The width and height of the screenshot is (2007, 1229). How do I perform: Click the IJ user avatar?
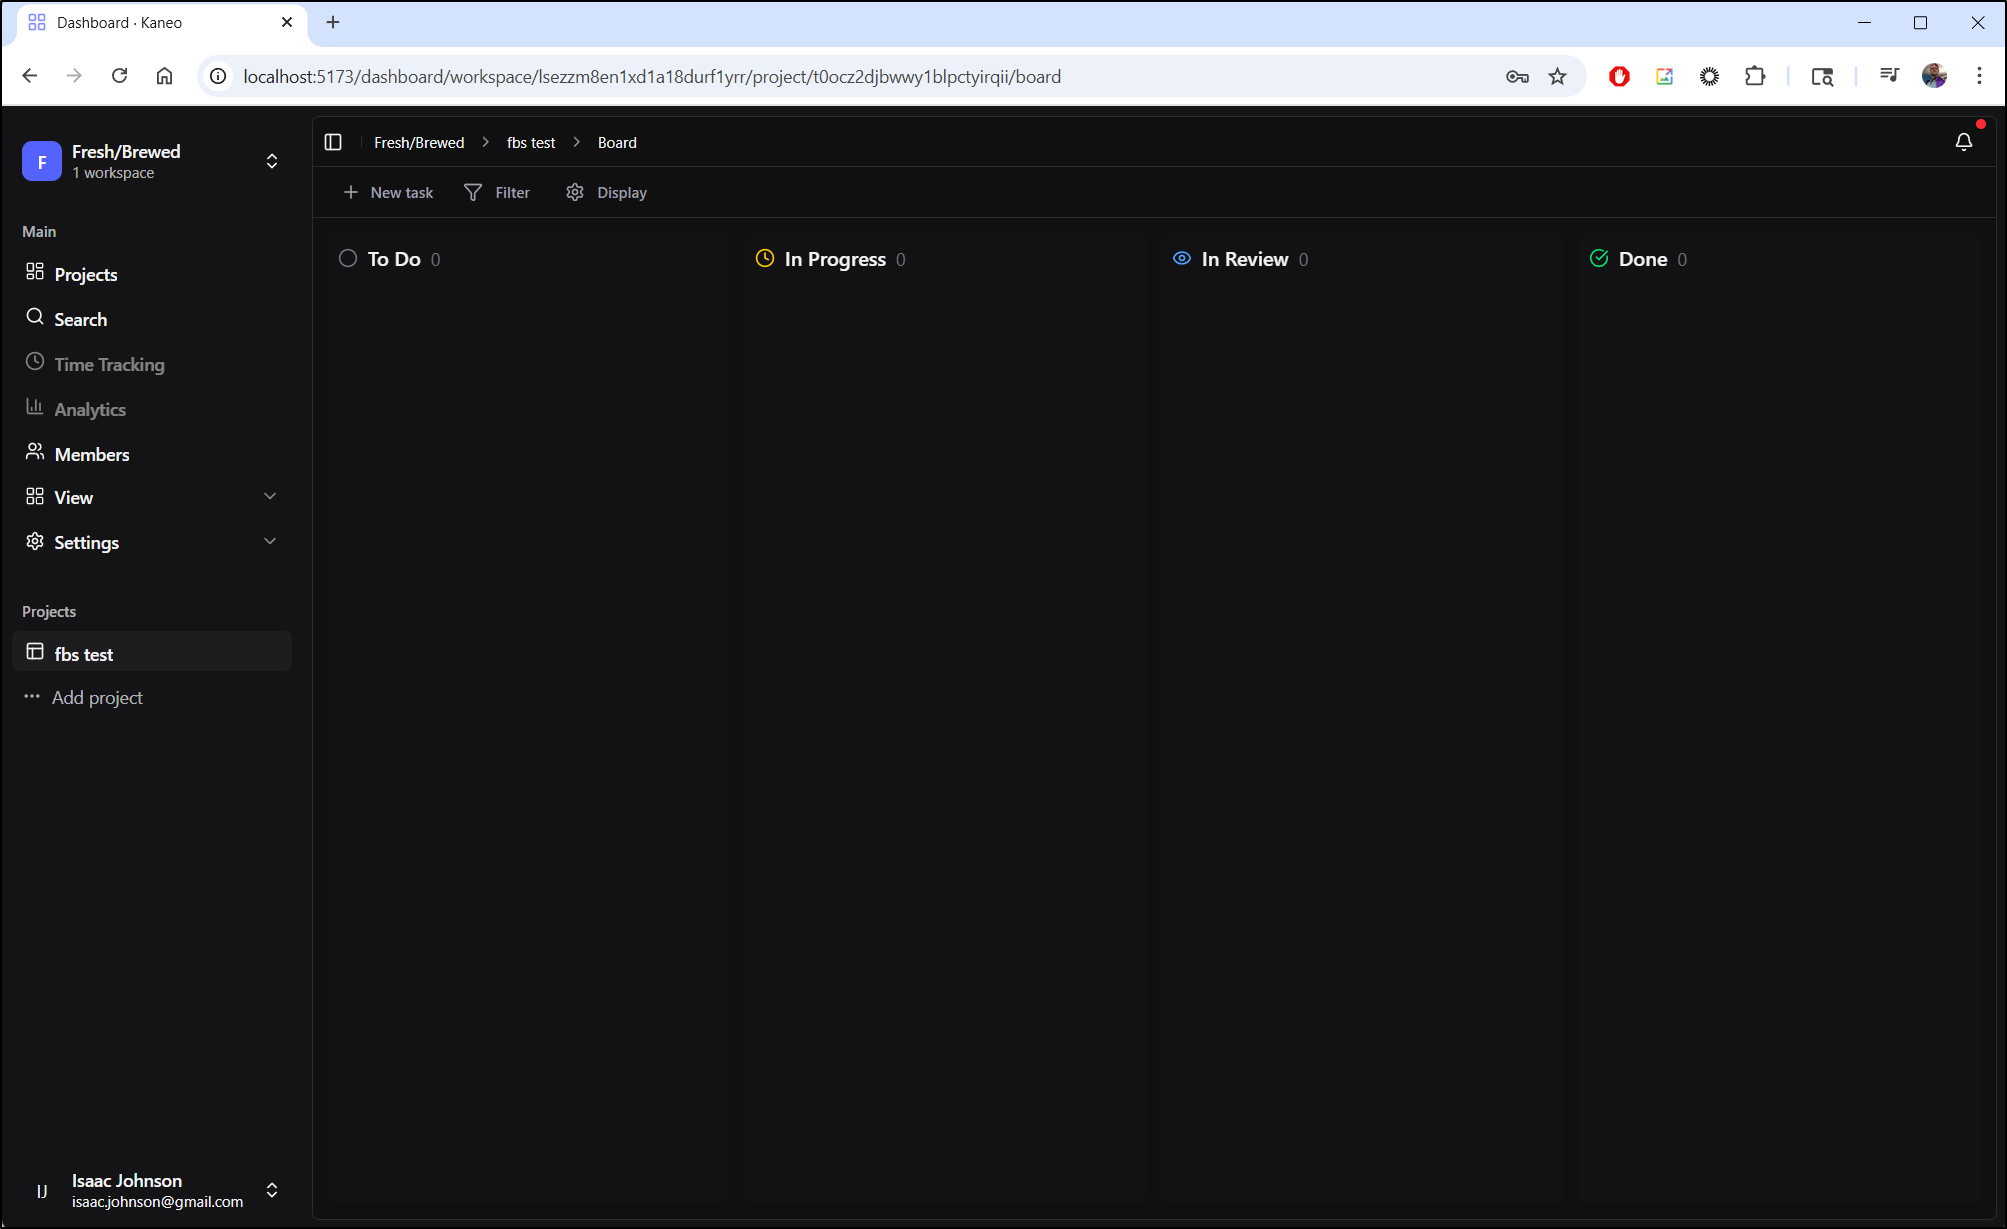tap(42, 1190)
